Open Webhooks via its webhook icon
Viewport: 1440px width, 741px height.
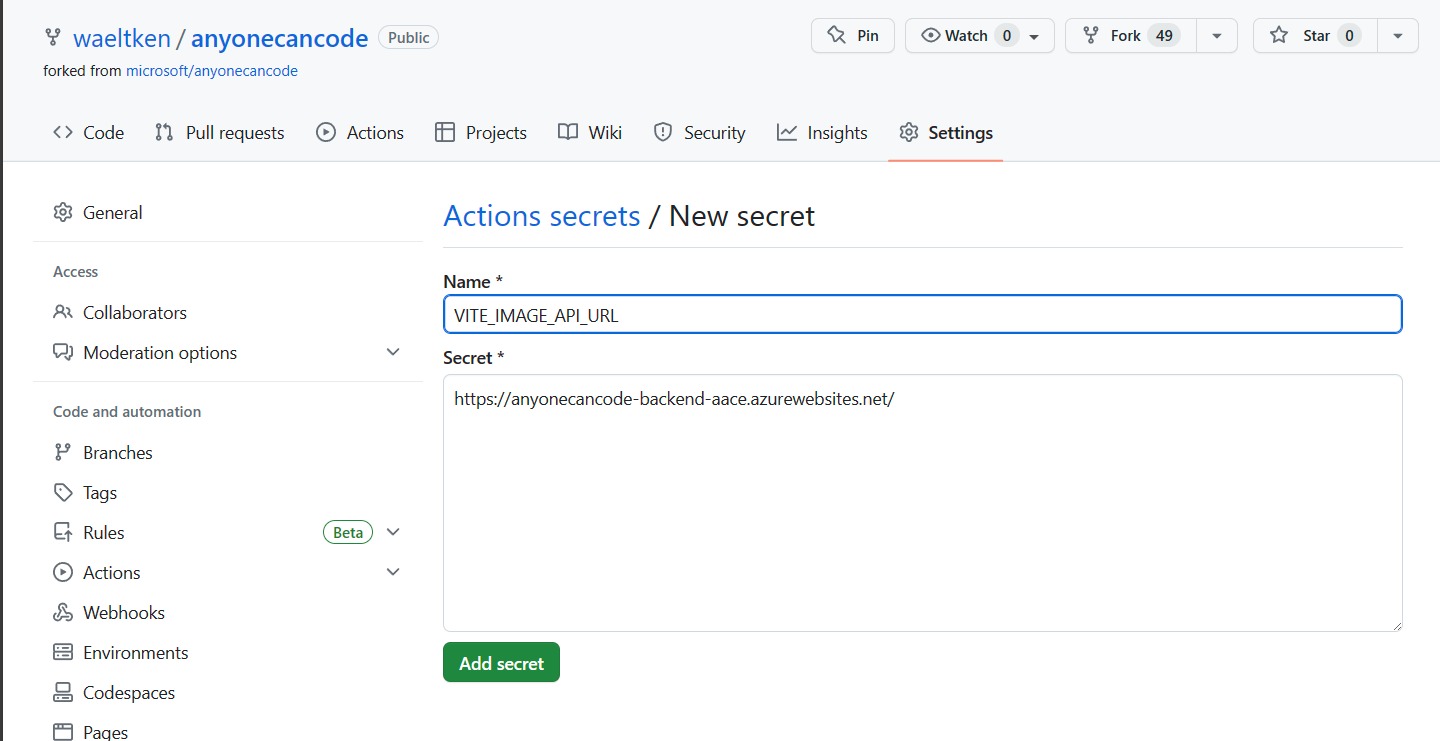(62, 612)
